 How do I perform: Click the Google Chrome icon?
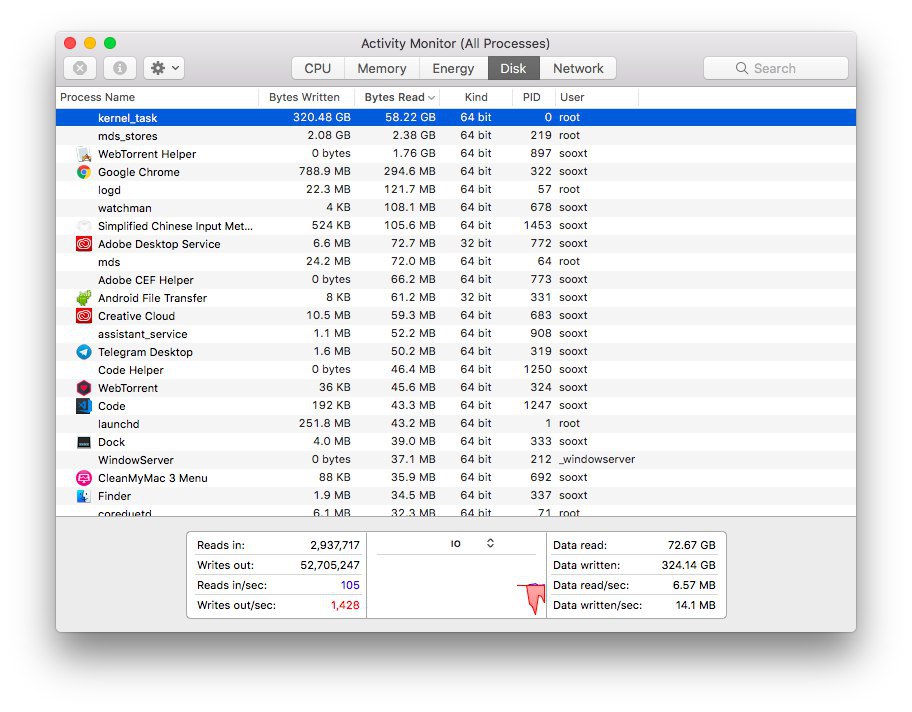click(84, 172)
